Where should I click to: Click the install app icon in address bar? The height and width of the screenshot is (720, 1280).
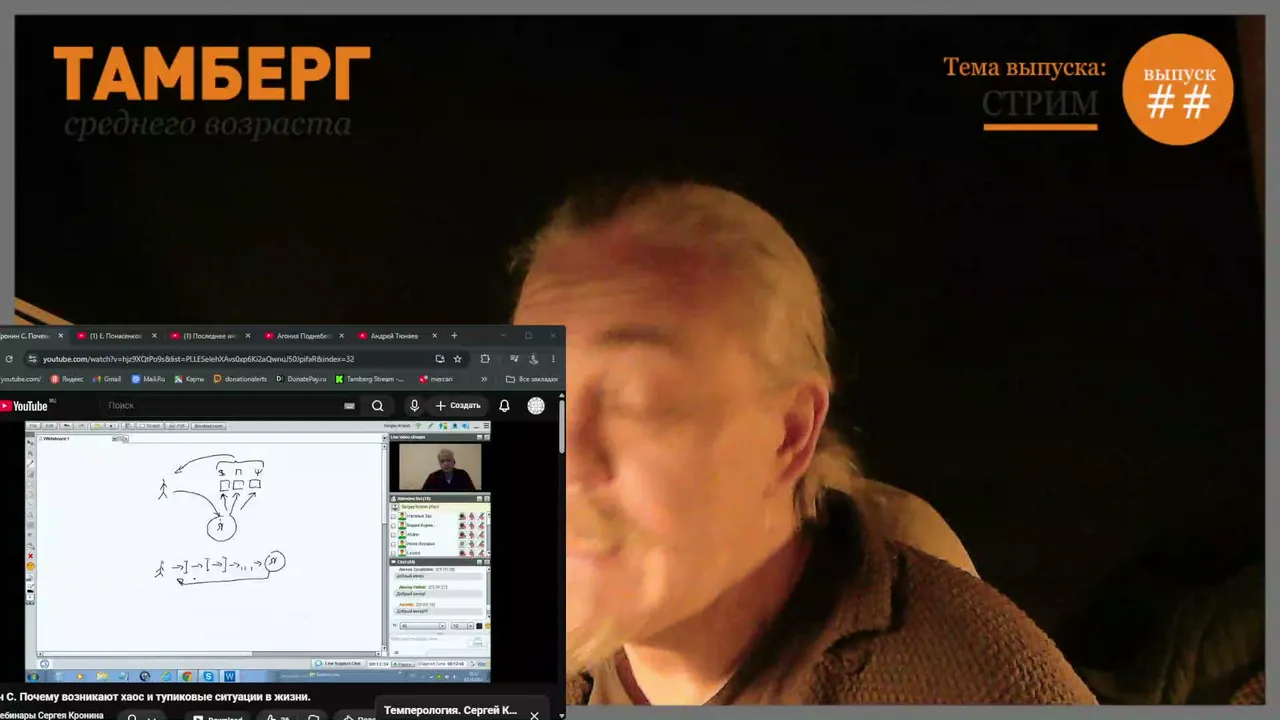click(x=439, y=359)
